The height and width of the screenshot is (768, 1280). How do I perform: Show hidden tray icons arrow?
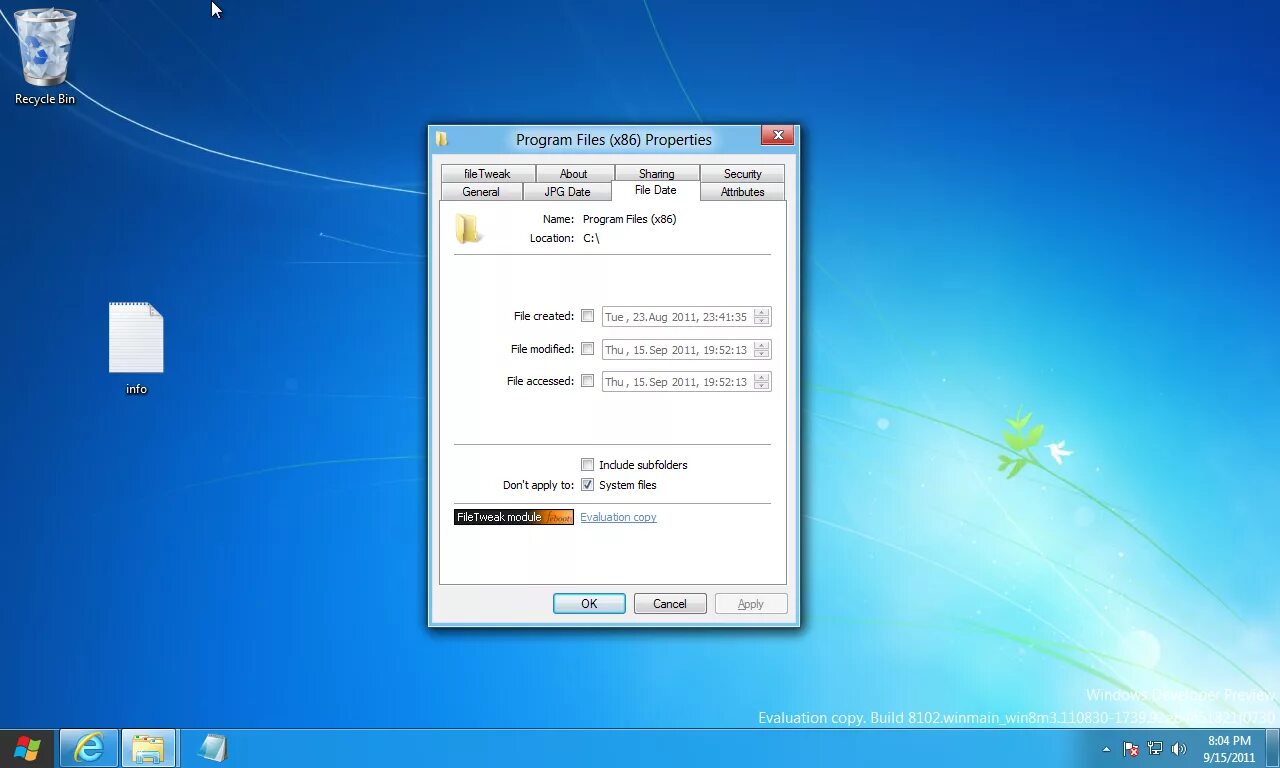[1106, 749]
